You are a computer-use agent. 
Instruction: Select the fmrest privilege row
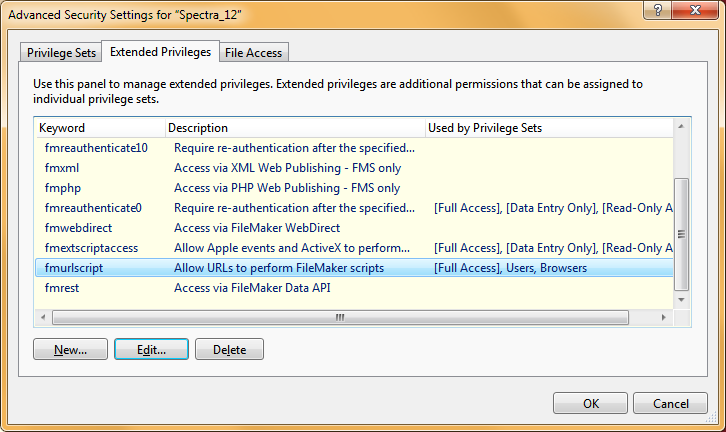[x=354, y=288]
